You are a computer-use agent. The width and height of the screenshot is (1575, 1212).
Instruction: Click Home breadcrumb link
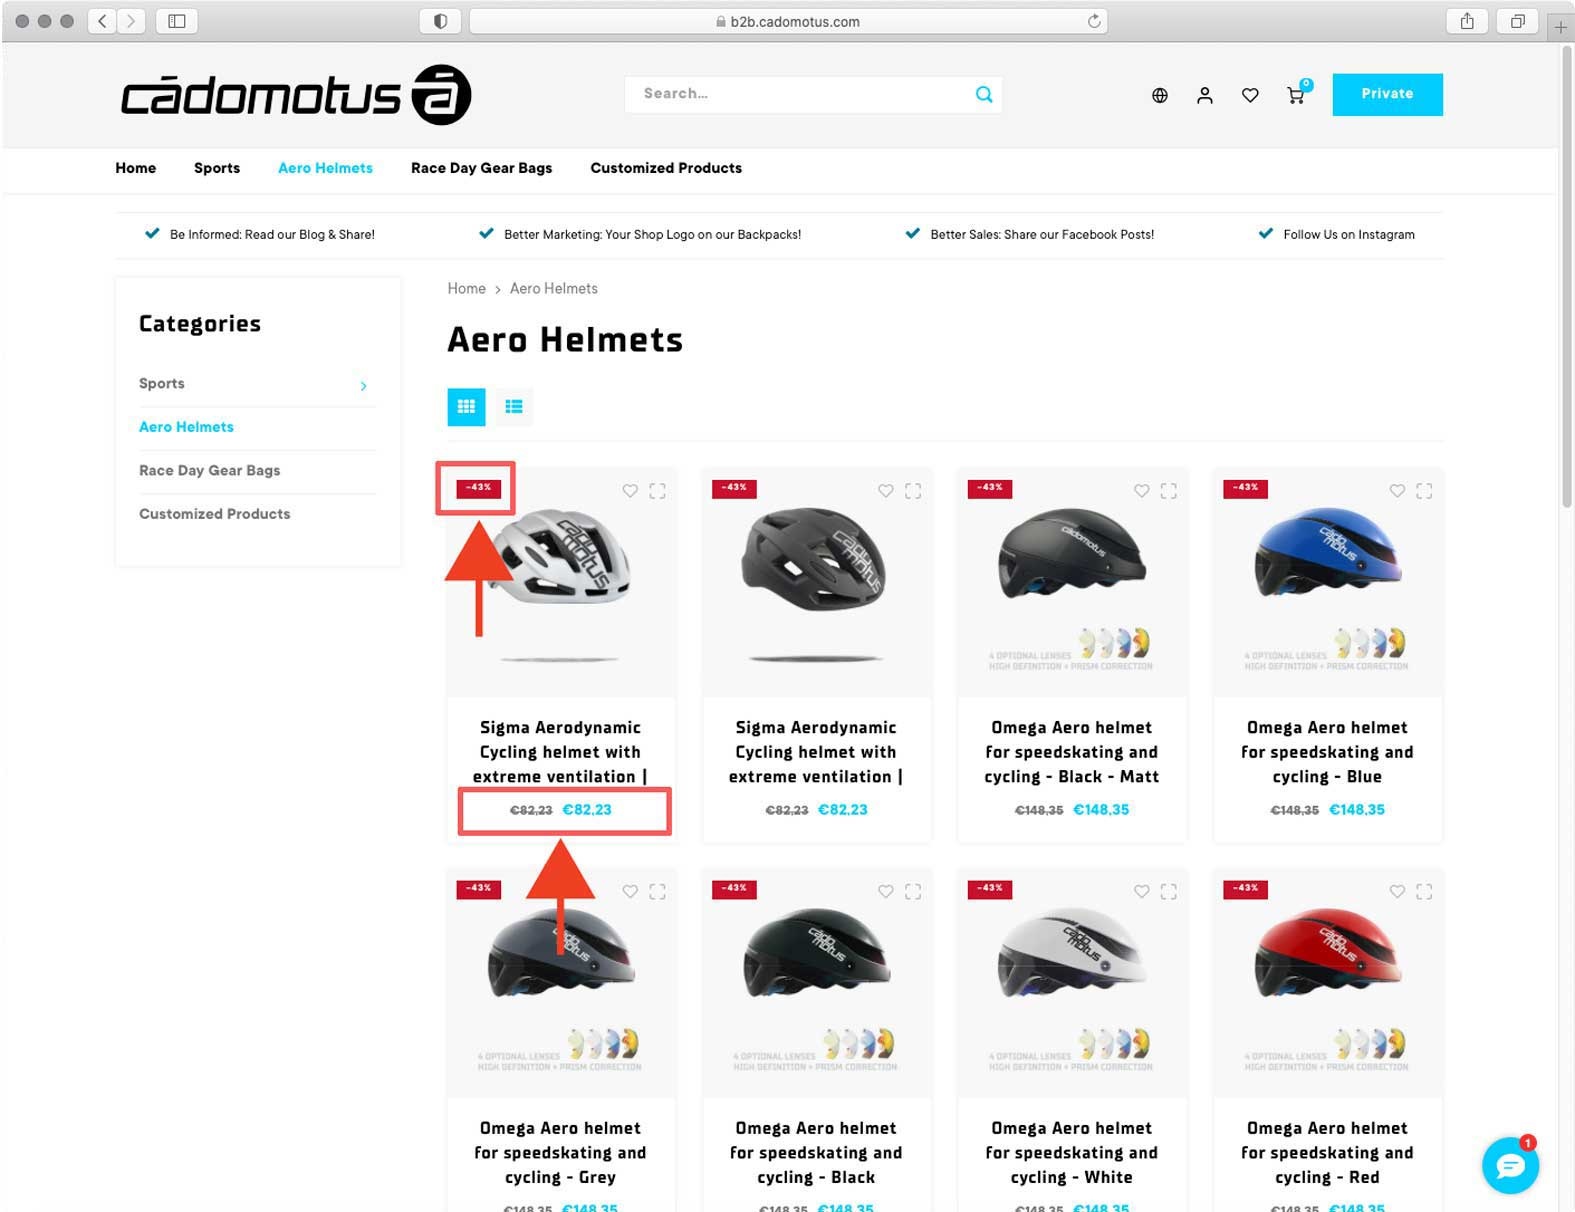coord(466,289)
